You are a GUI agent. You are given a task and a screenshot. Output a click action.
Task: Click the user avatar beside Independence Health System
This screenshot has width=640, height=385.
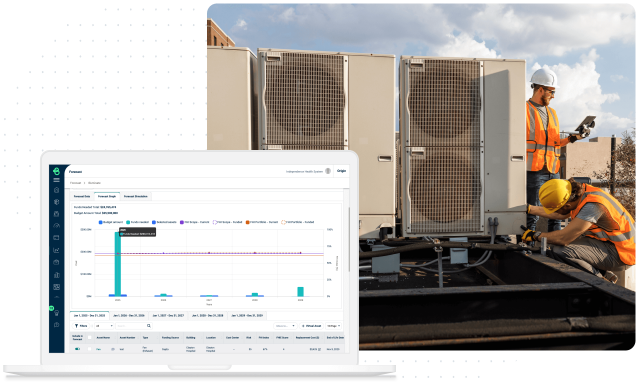coord(327,171)
